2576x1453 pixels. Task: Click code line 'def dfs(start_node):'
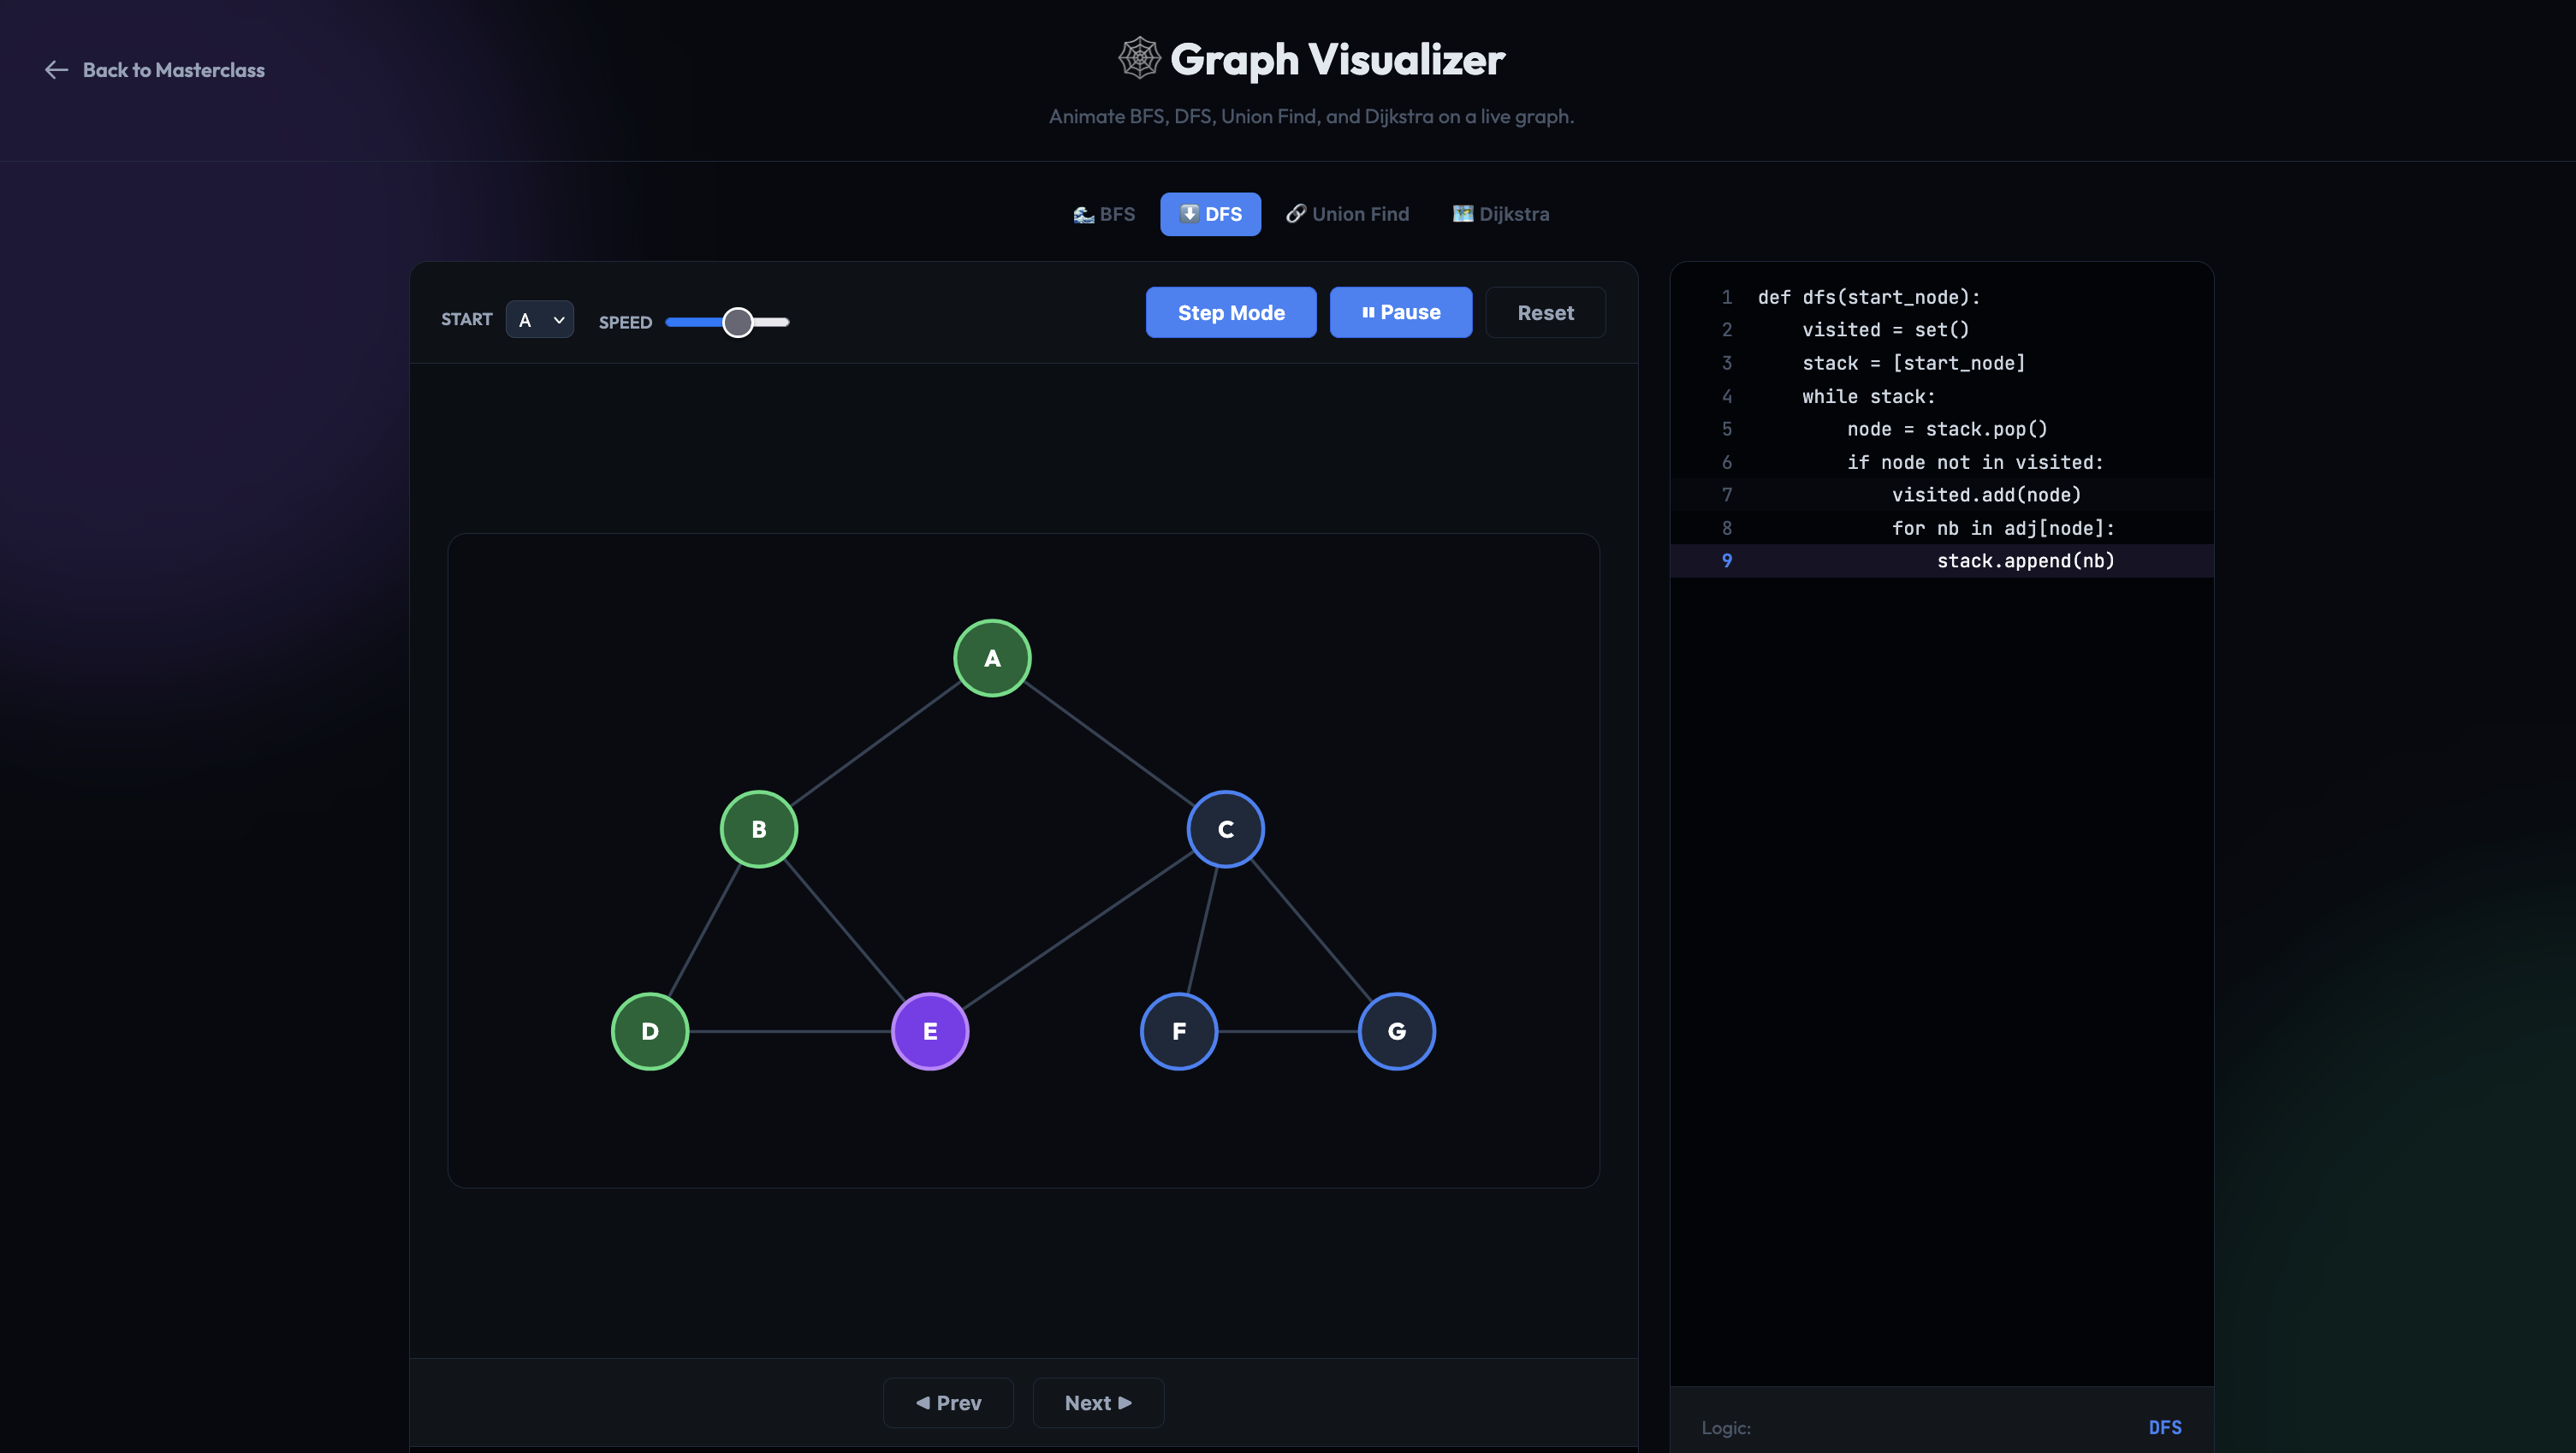click(1942, 297)
